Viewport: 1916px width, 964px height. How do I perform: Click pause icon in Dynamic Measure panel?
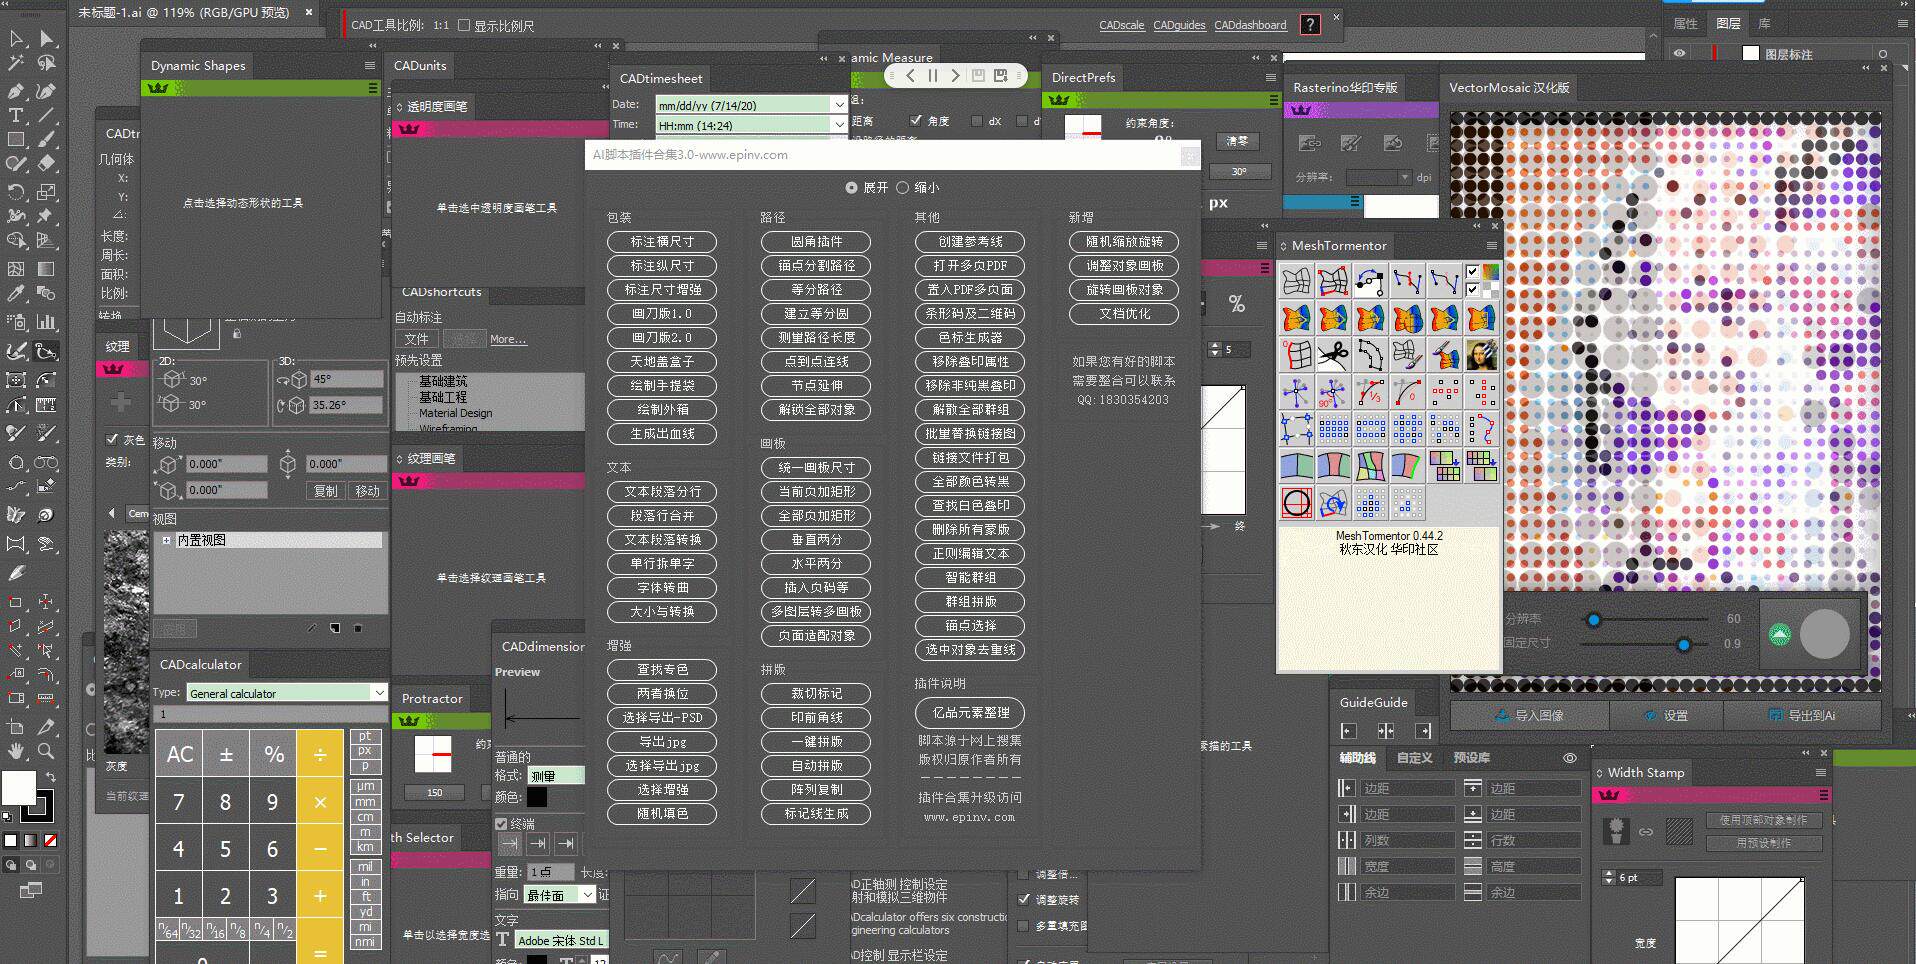(933, 75)
